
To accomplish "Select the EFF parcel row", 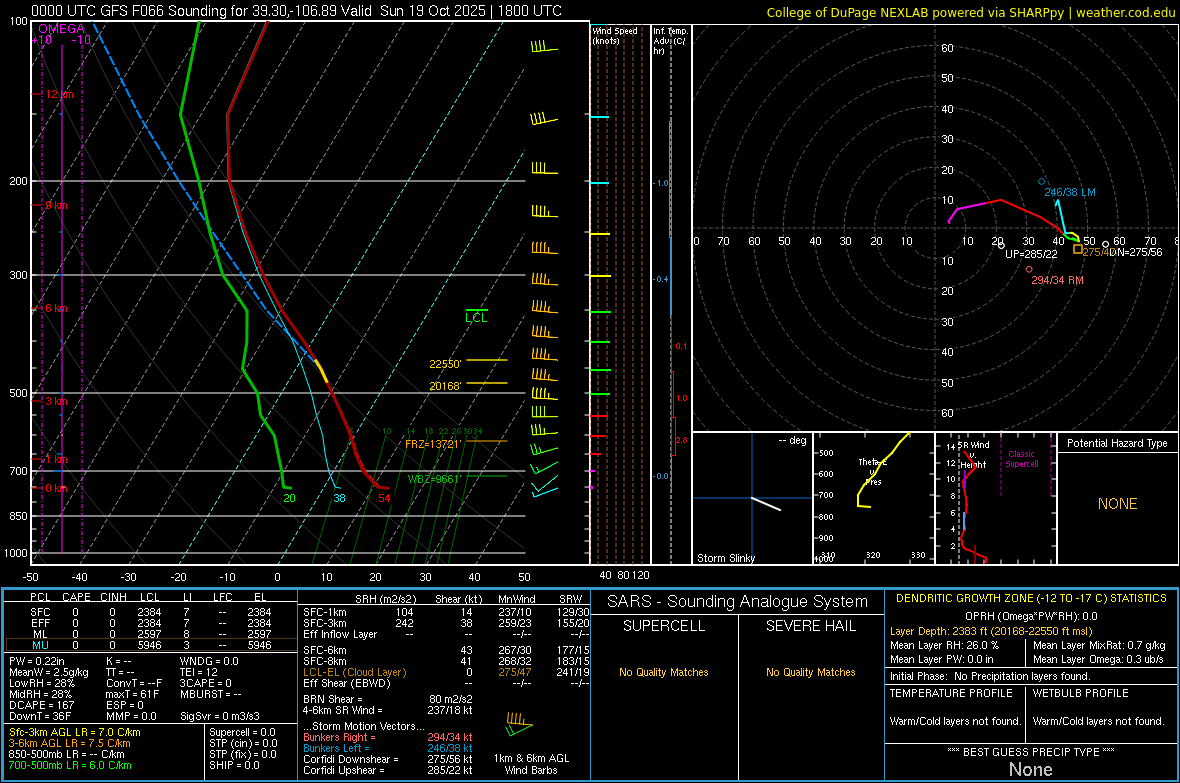I will [150, 623].
